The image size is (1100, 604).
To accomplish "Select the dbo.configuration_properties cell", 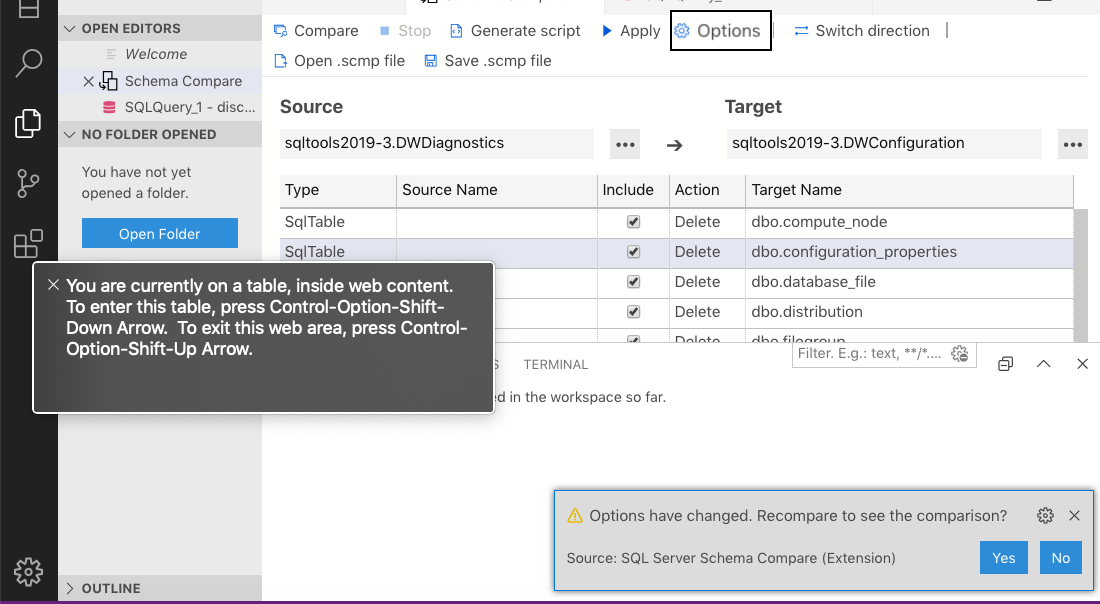I will point(909,252).
